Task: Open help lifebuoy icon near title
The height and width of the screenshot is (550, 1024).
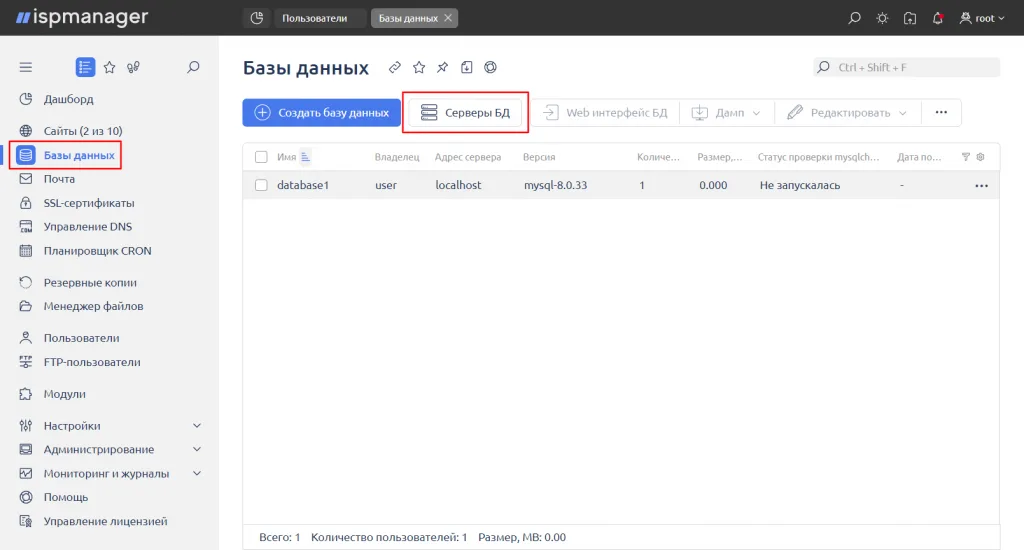Action: pos(490,67)
